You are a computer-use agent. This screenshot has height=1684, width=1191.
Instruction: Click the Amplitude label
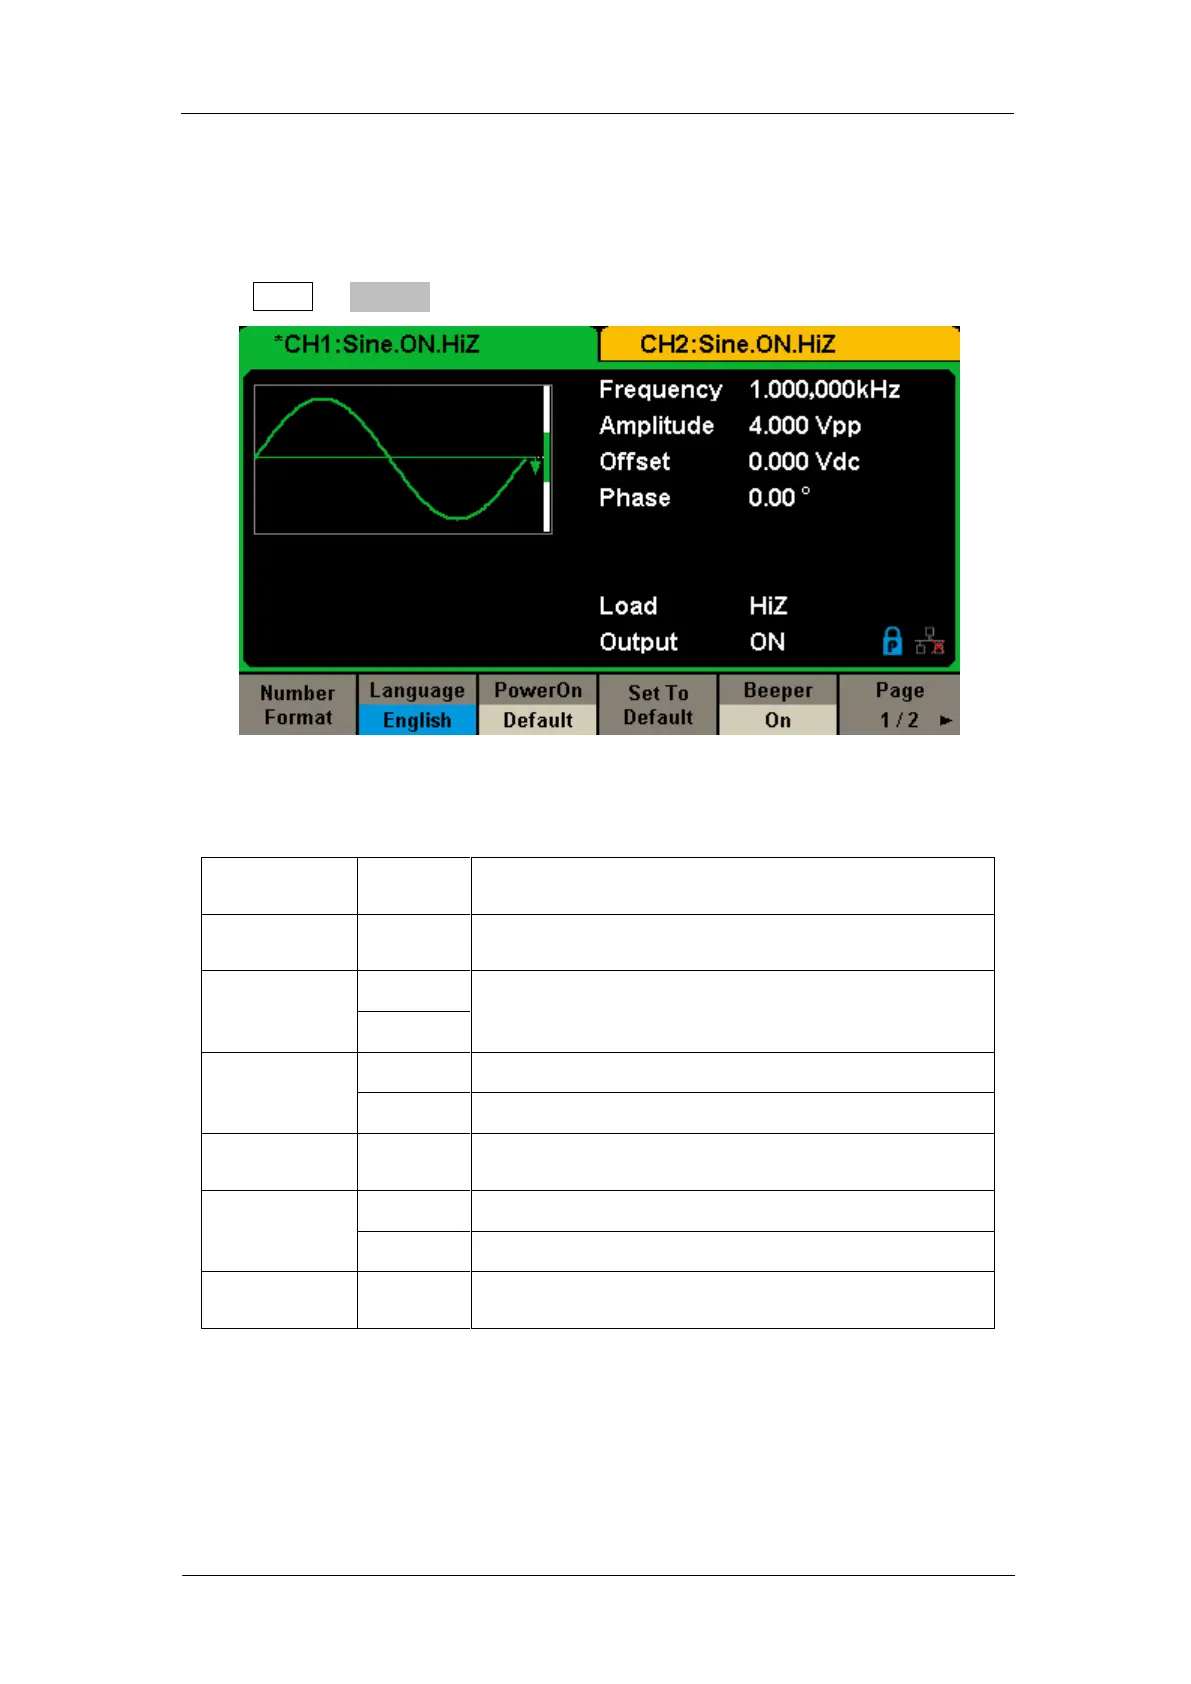pos(656,426)
